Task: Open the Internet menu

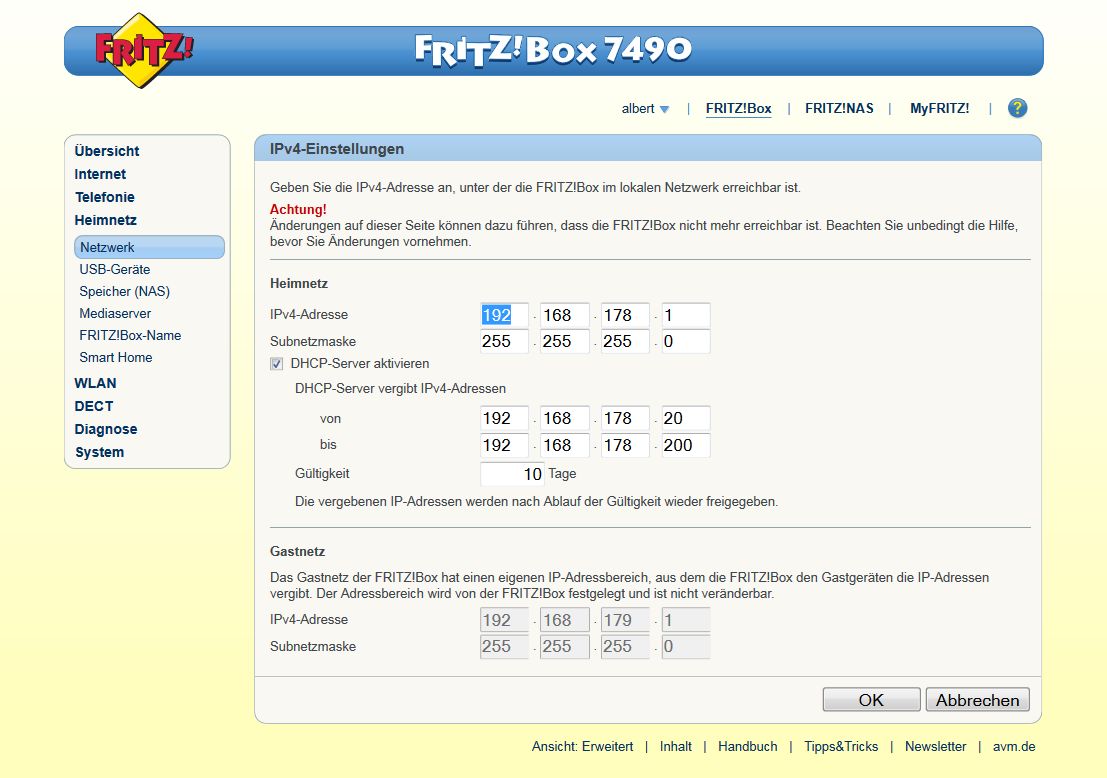Action: [x=100, y=174]
